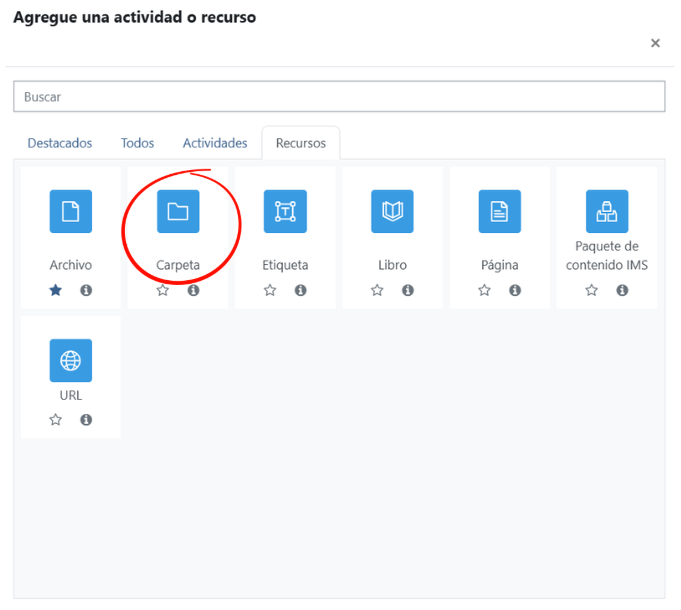Switch to the Actividades tab
Screen dimensions: 681x610
click(x=215, y=143)
